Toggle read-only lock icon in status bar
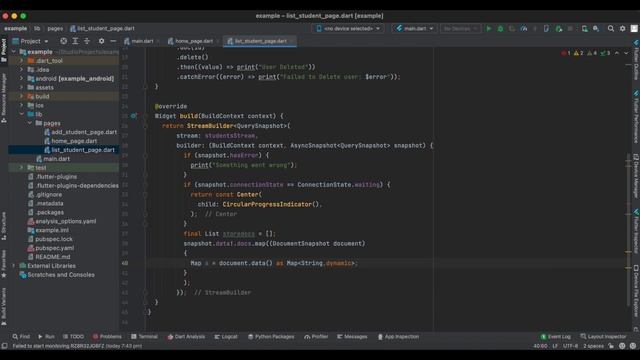Screen dimensions: 640x360 [x=611, y=346]
